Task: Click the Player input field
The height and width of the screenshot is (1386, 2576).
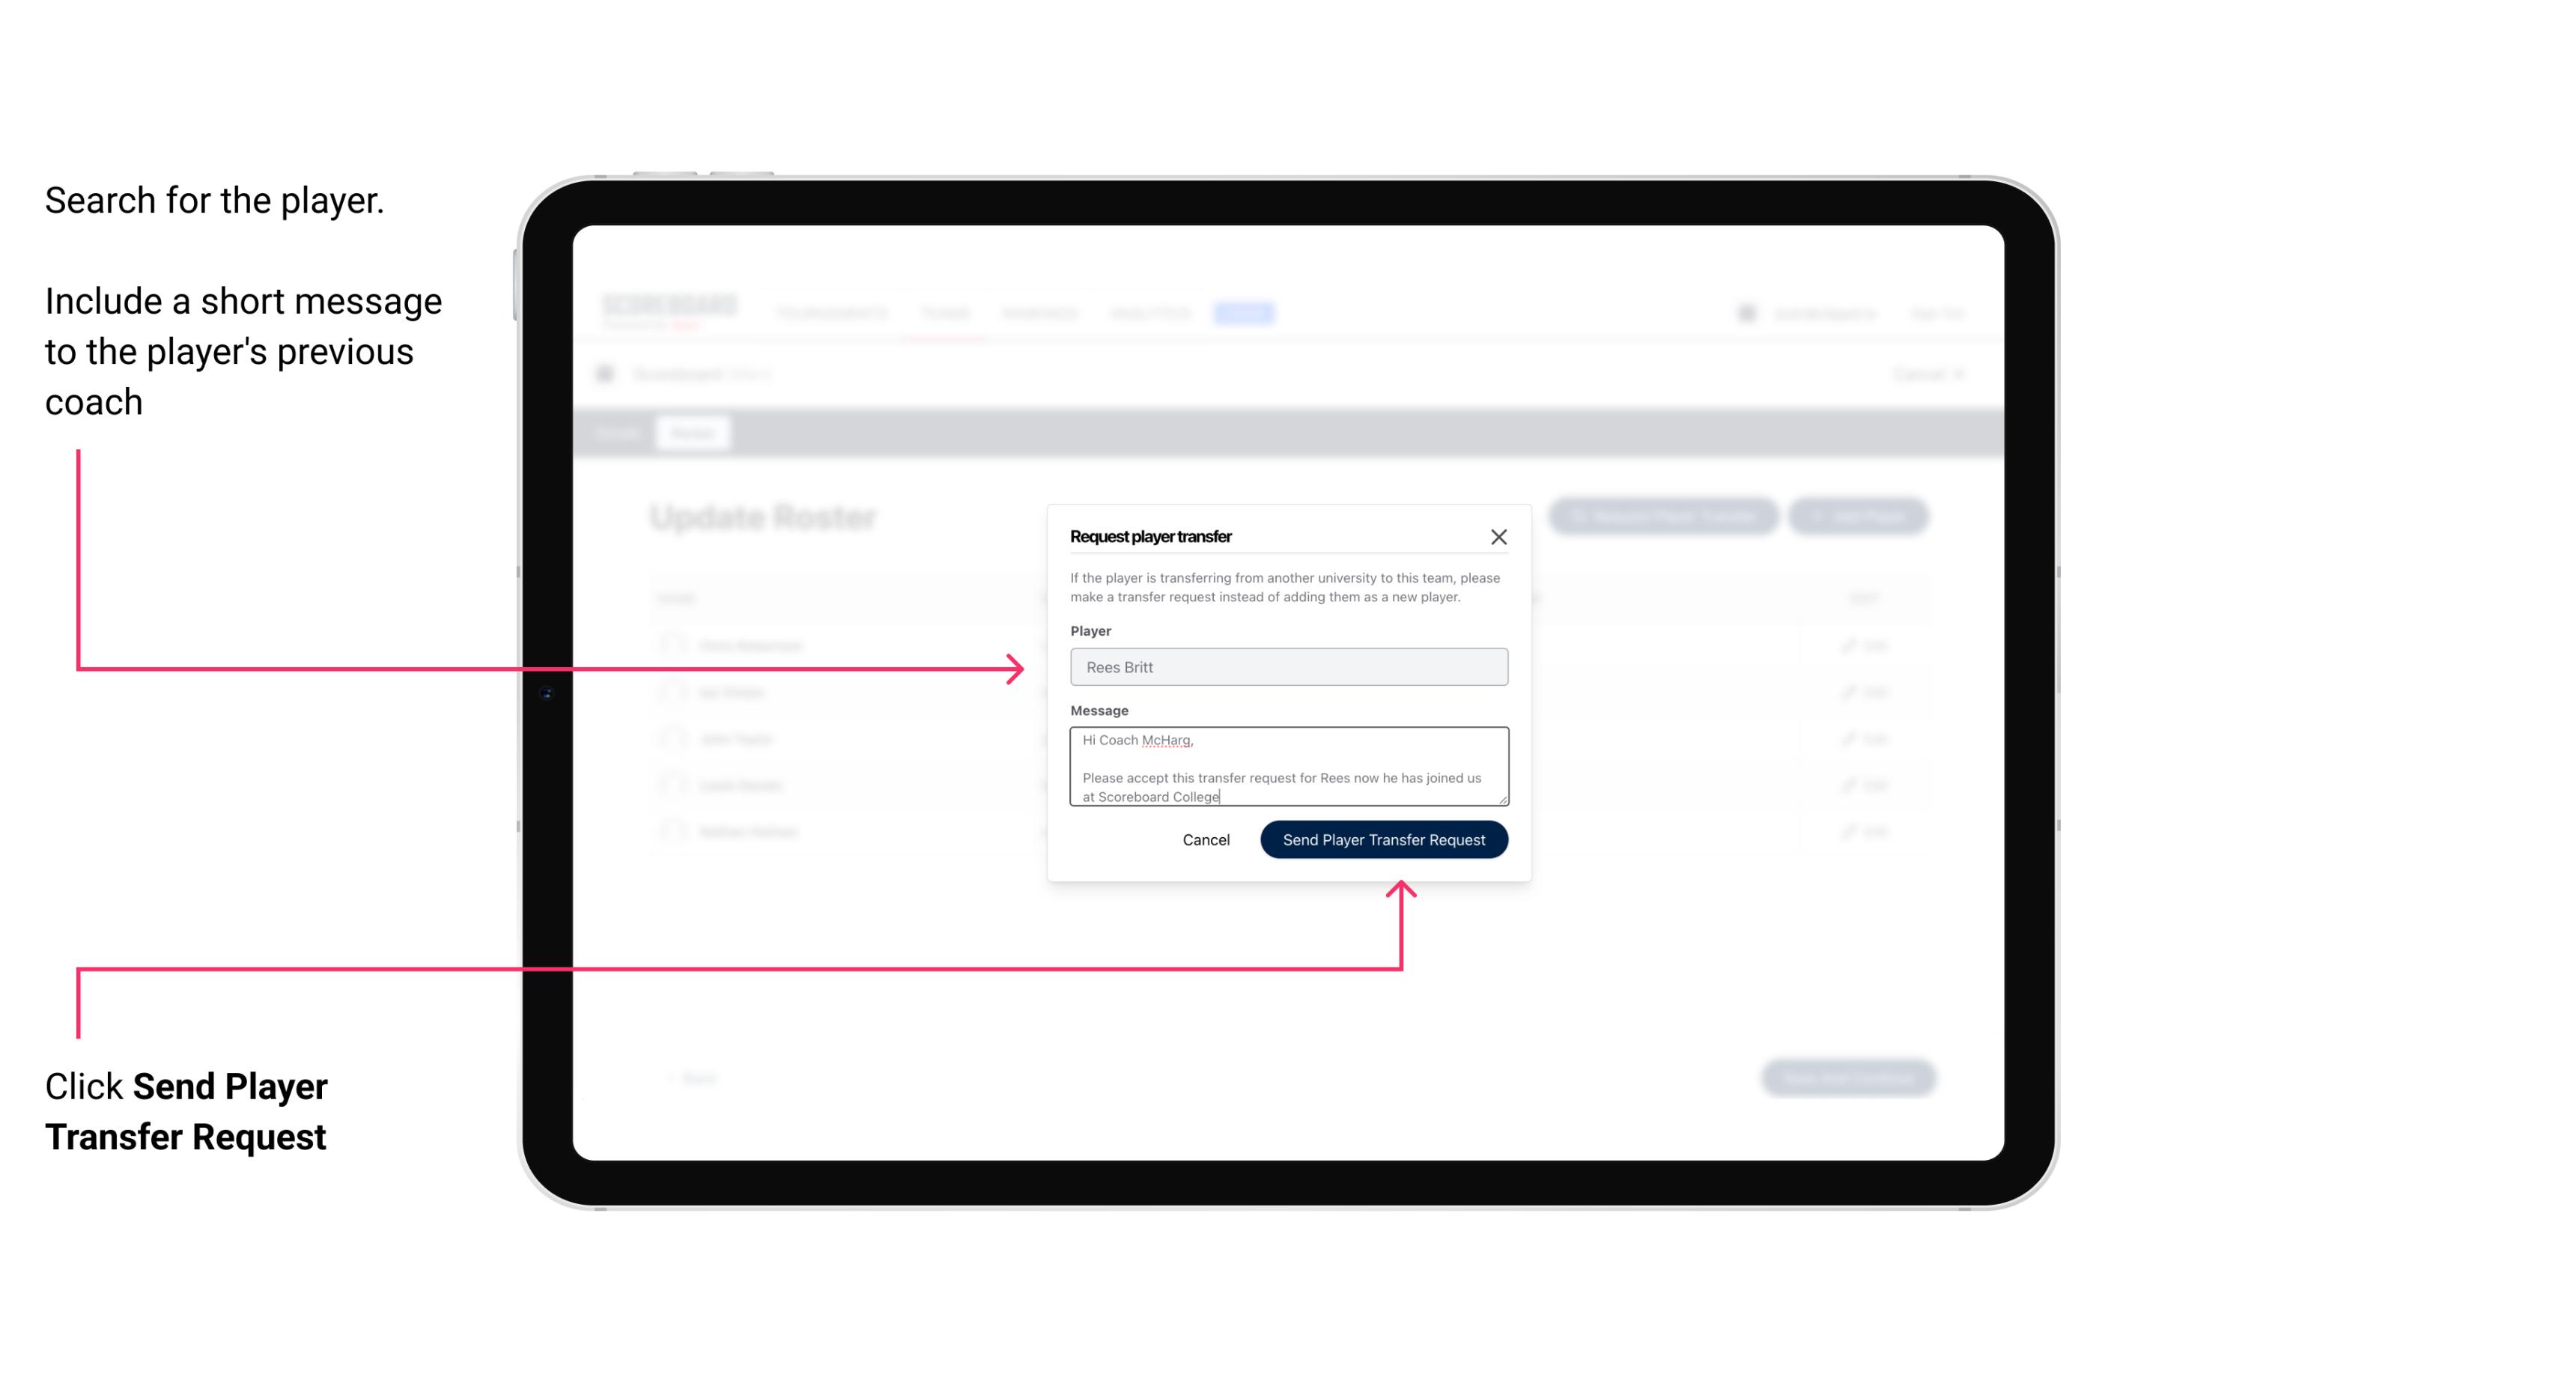Action: coord(1287,667)
